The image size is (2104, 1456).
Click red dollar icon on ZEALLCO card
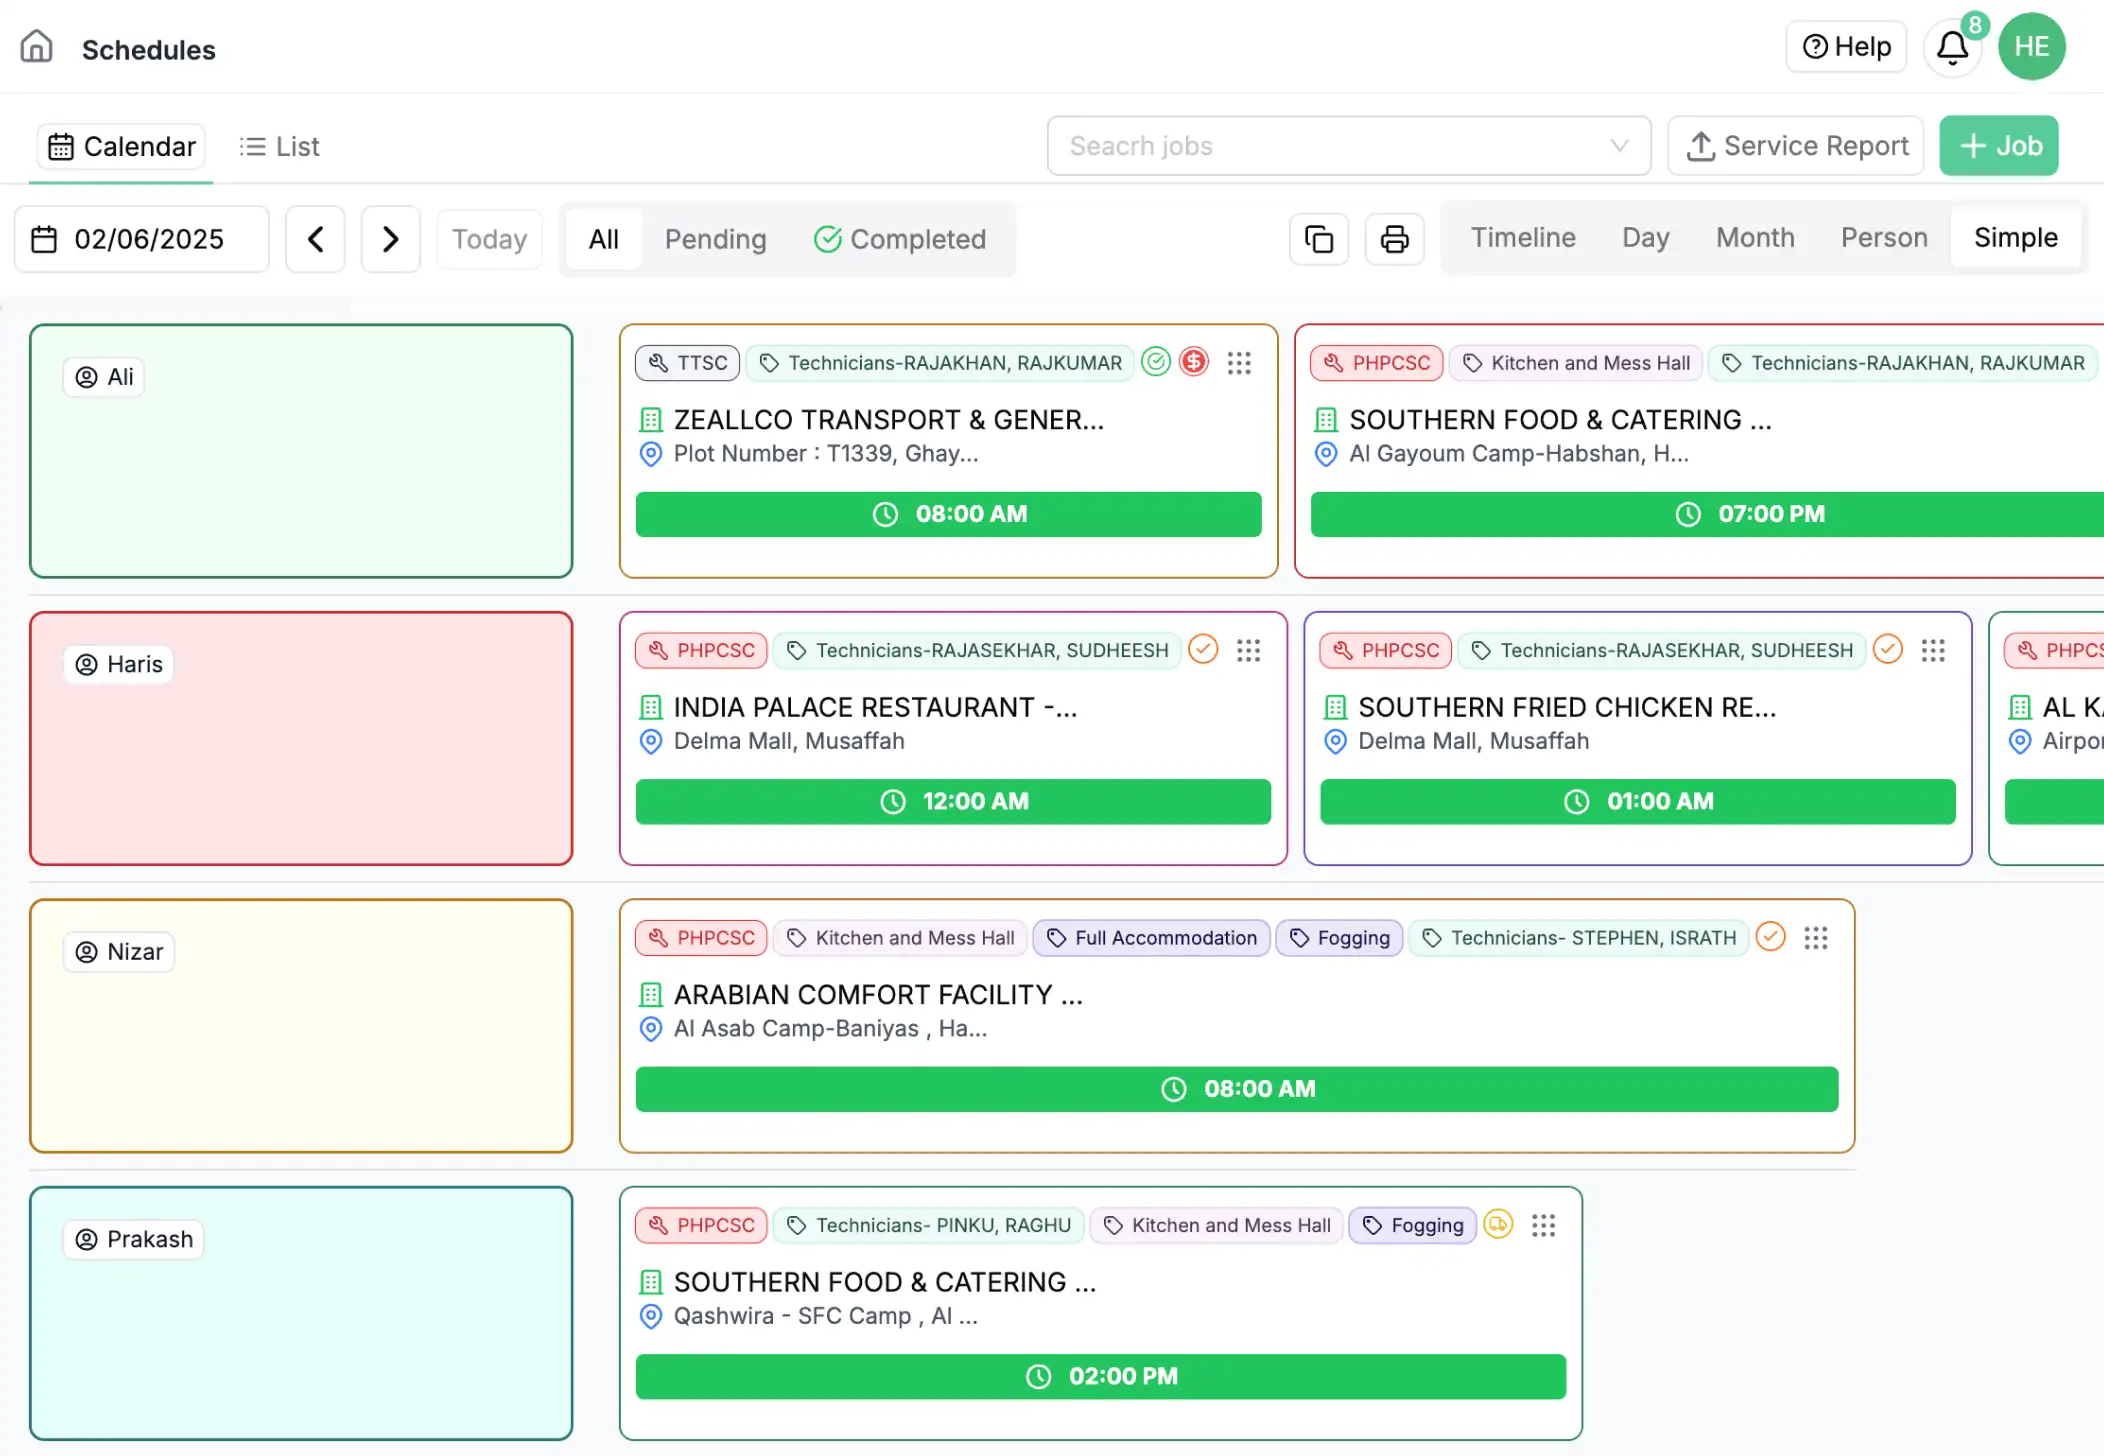coord(1194,362)
